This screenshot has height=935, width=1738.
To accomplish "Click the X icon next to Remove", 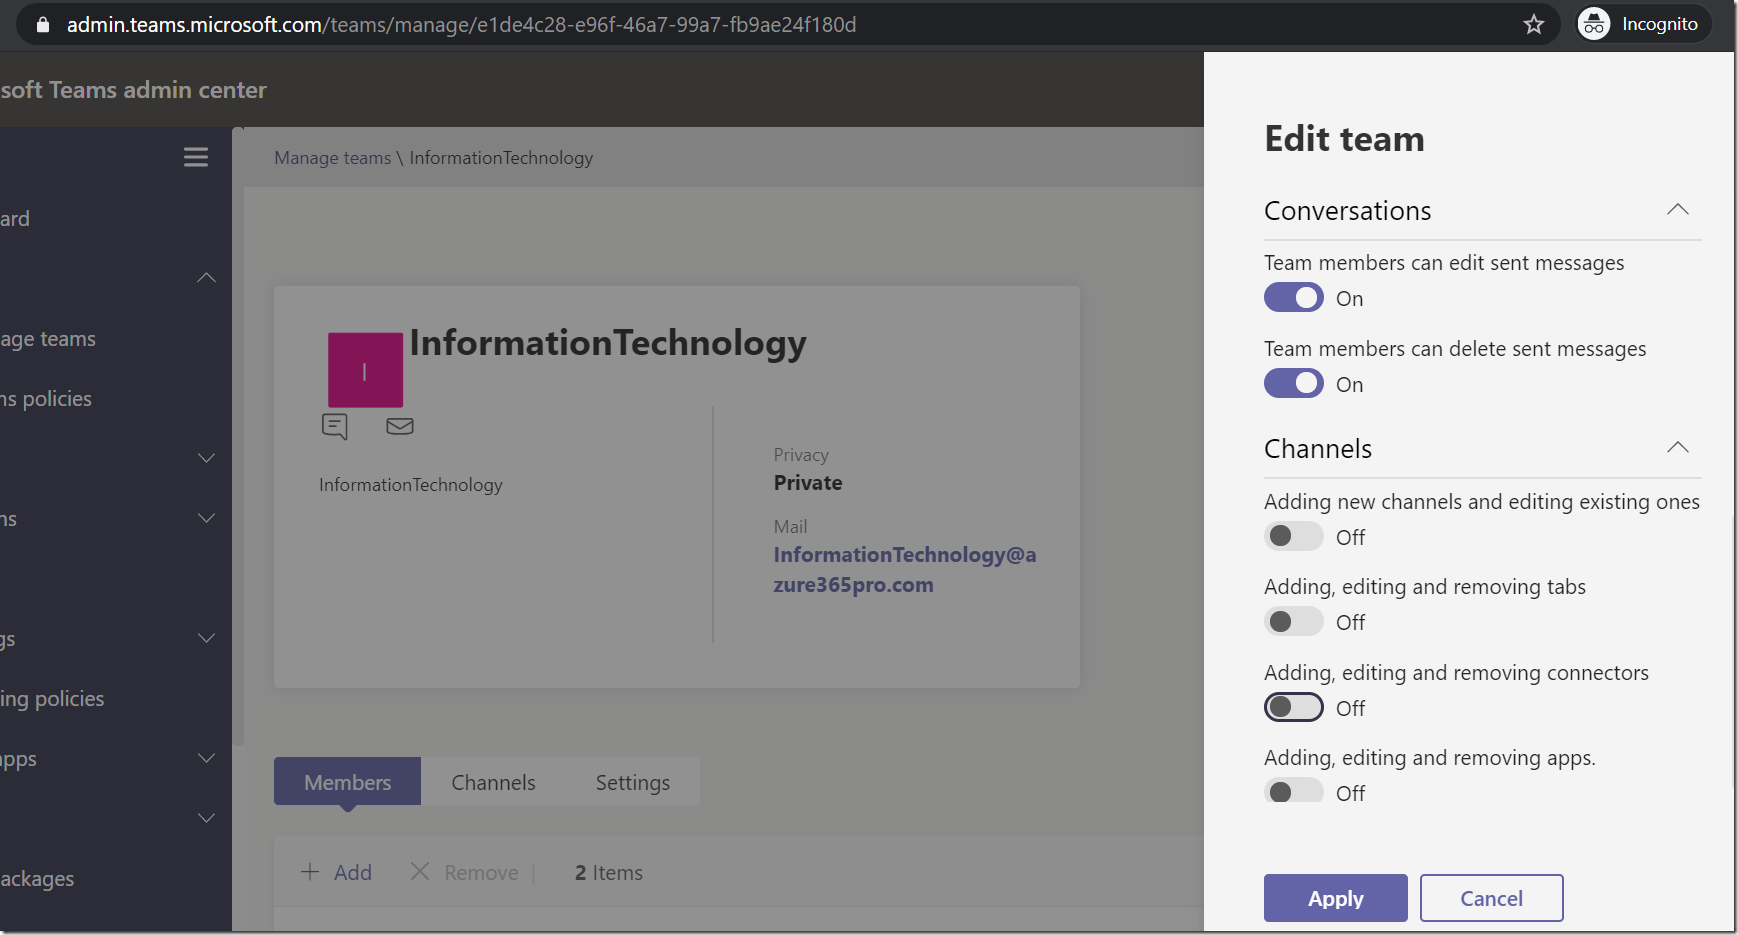I will point(420,872).
